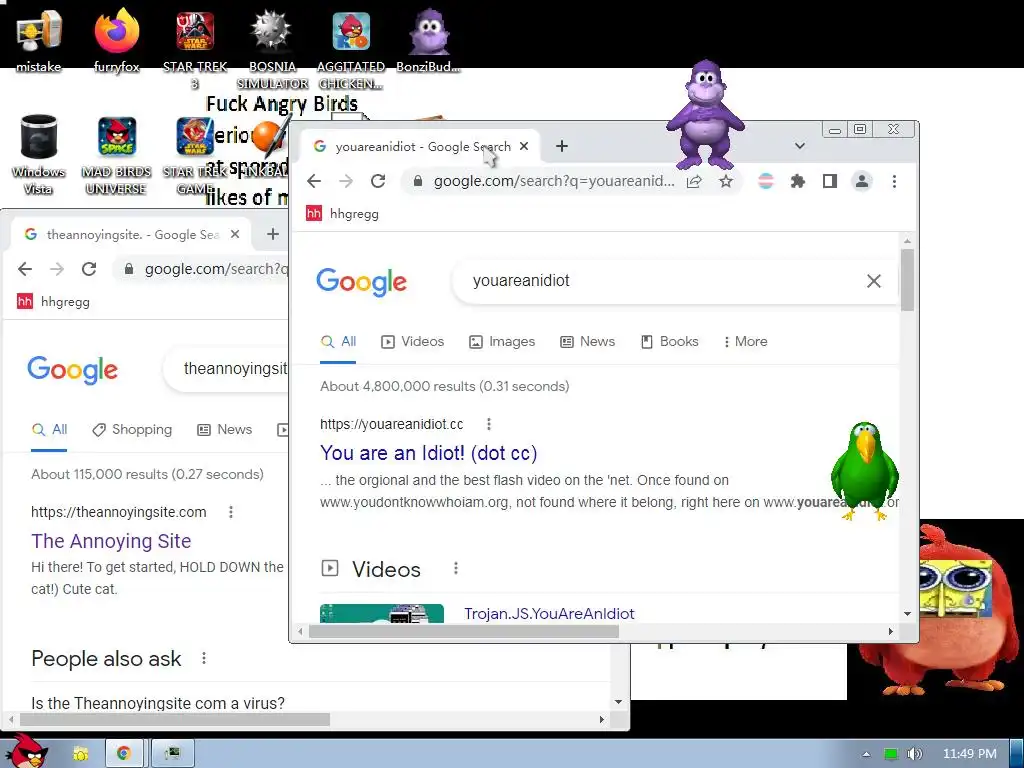The image size is (1024, 768).
Task: Open 'The Annoying Site' result link
Action: (x=111, y=541)
